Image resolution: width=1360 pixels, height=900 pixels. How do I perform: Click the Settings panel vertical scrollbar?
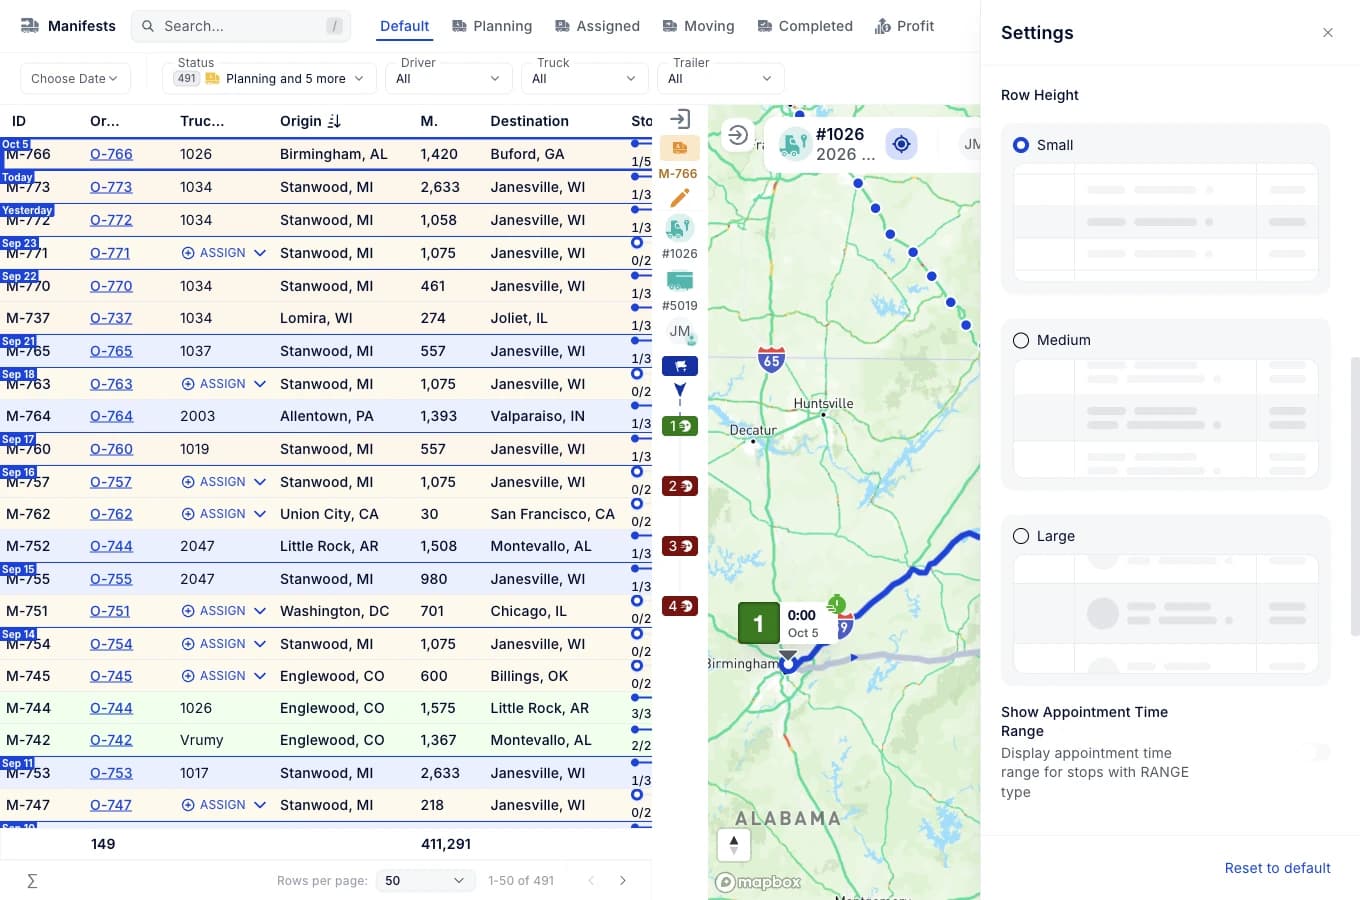coord(1355,497)
